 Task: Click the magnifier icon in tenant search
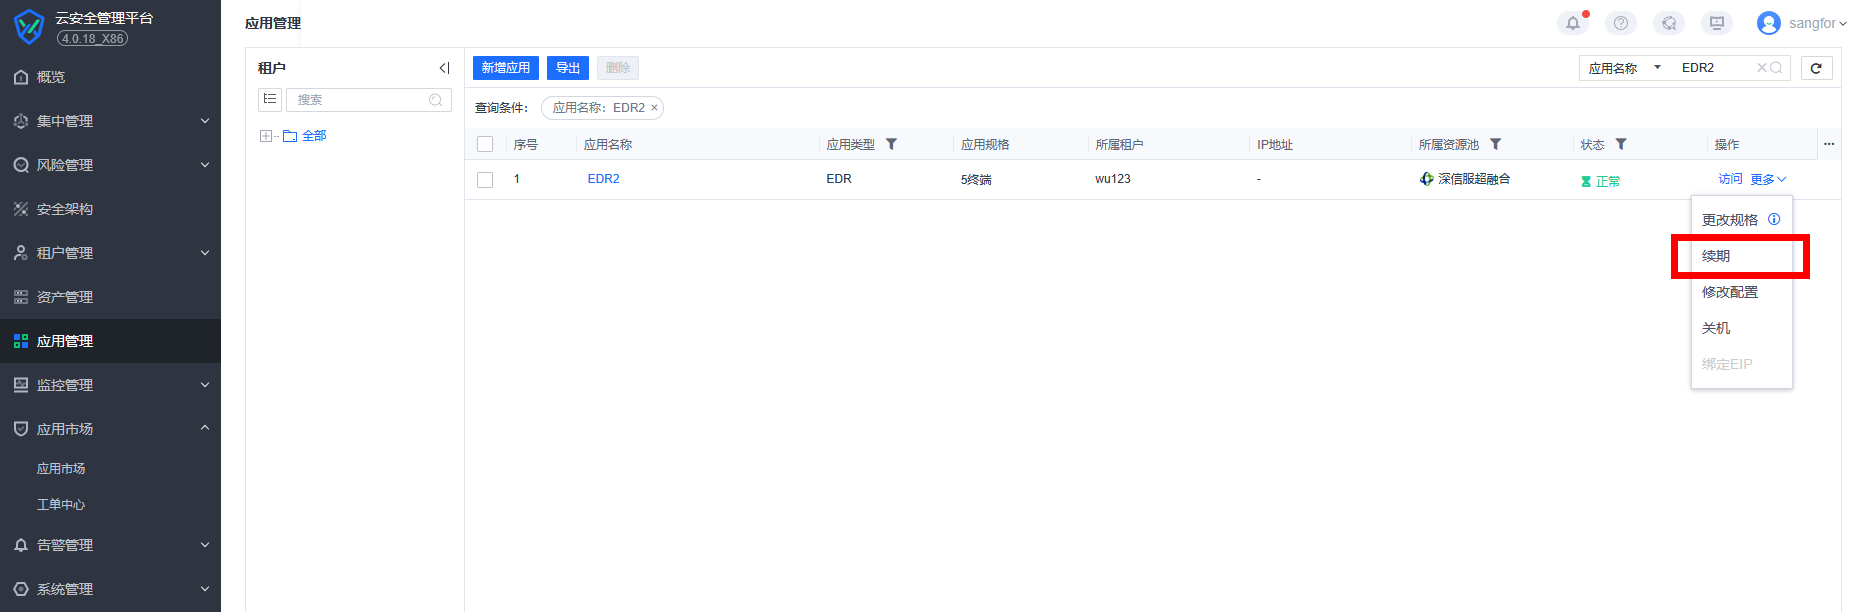435,100
